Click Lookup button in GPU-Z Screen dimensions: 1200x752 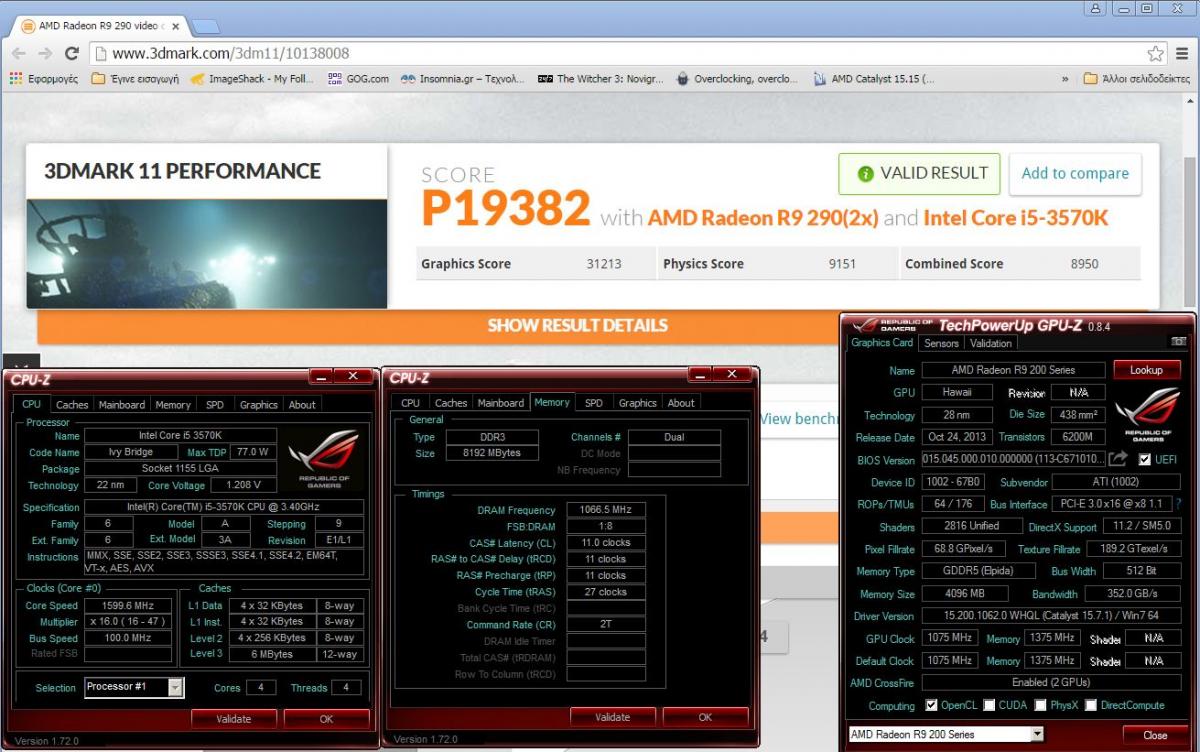(1147, 369)
